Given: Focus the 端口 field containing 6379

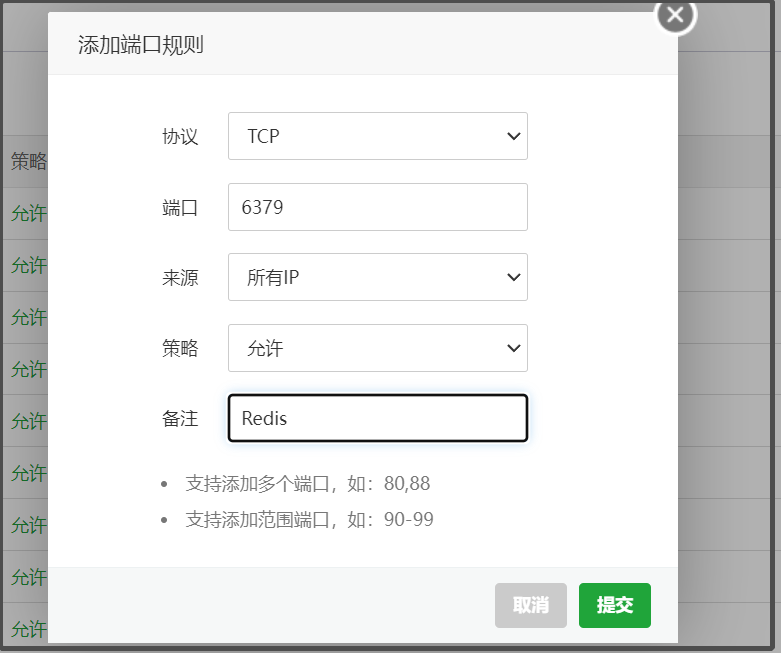Looking at the screenshot, I should coord(377,207).
